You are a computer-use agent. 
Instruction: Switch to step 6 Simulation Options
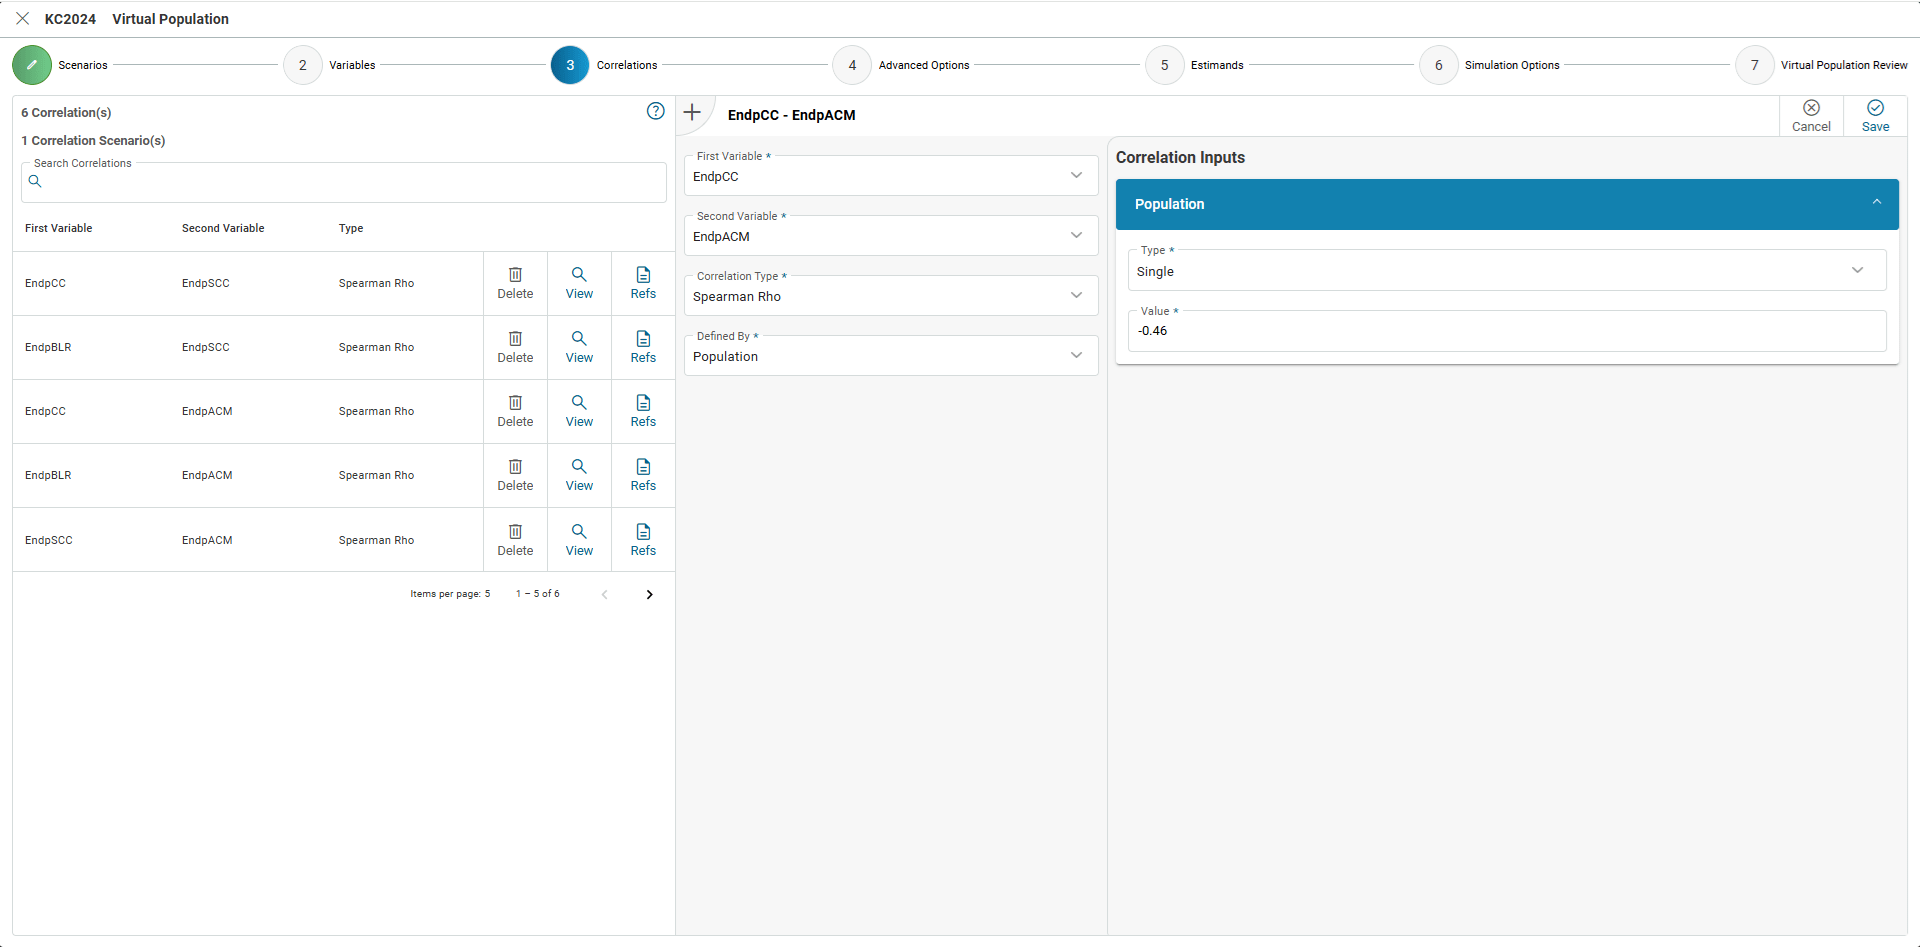pos(1489,65)
